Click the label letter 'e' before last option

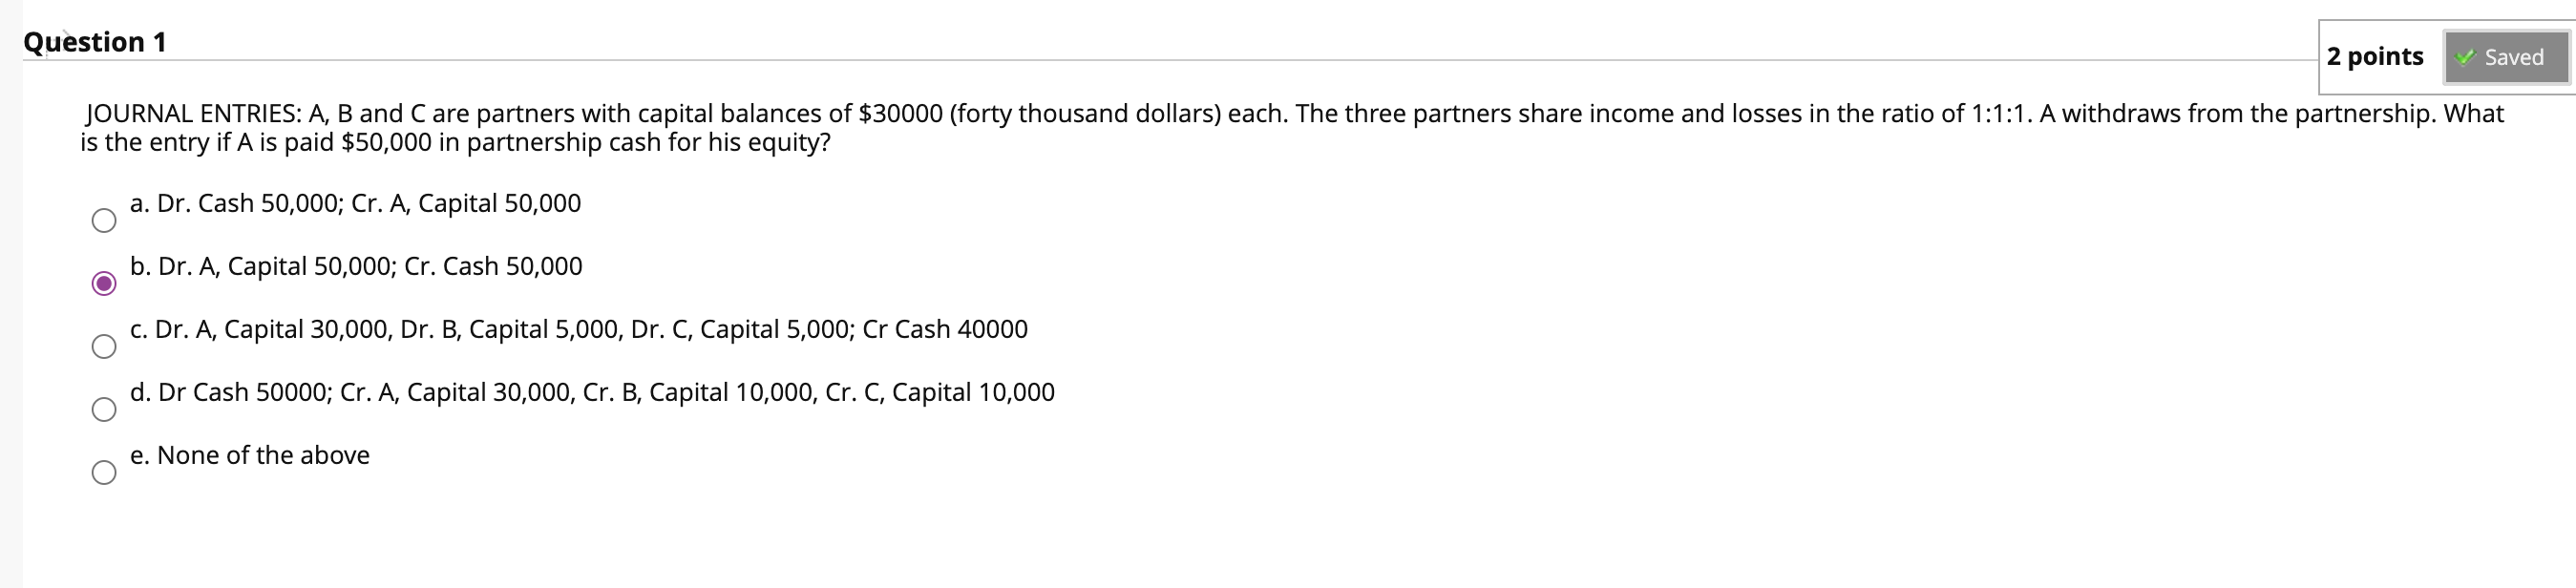tap(140, 455)
